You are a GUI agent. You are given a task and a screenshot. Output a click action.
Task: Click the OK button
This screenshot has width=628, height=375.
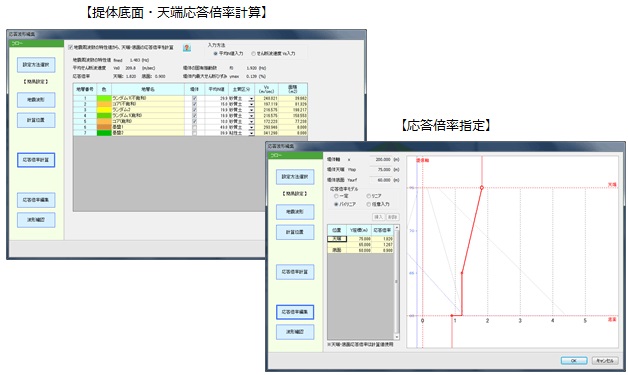[574, 361]
